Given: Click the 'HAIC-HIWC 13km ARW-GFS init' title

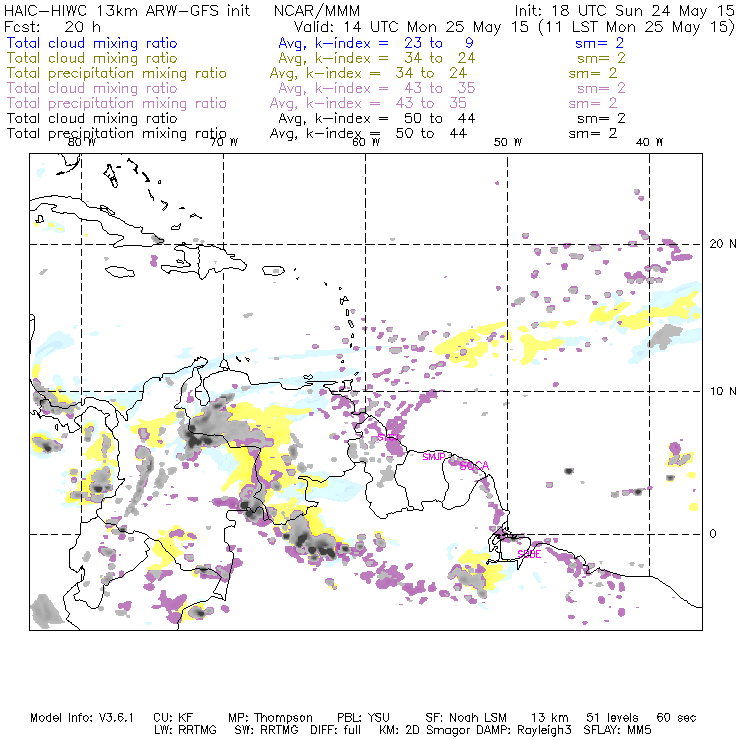Looking at the screenshot, I should [x=127, y=10].
